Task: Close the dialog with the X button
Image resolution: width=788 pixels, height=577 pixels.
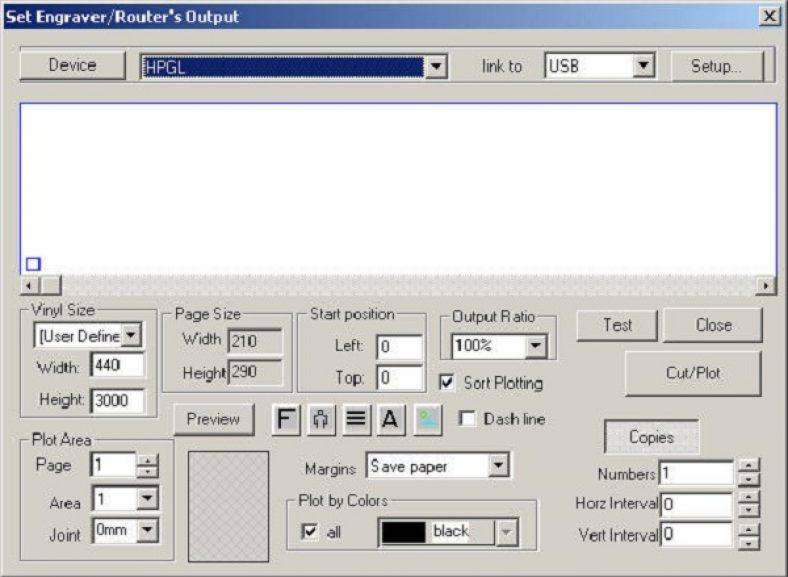Action: coord(769,16)
